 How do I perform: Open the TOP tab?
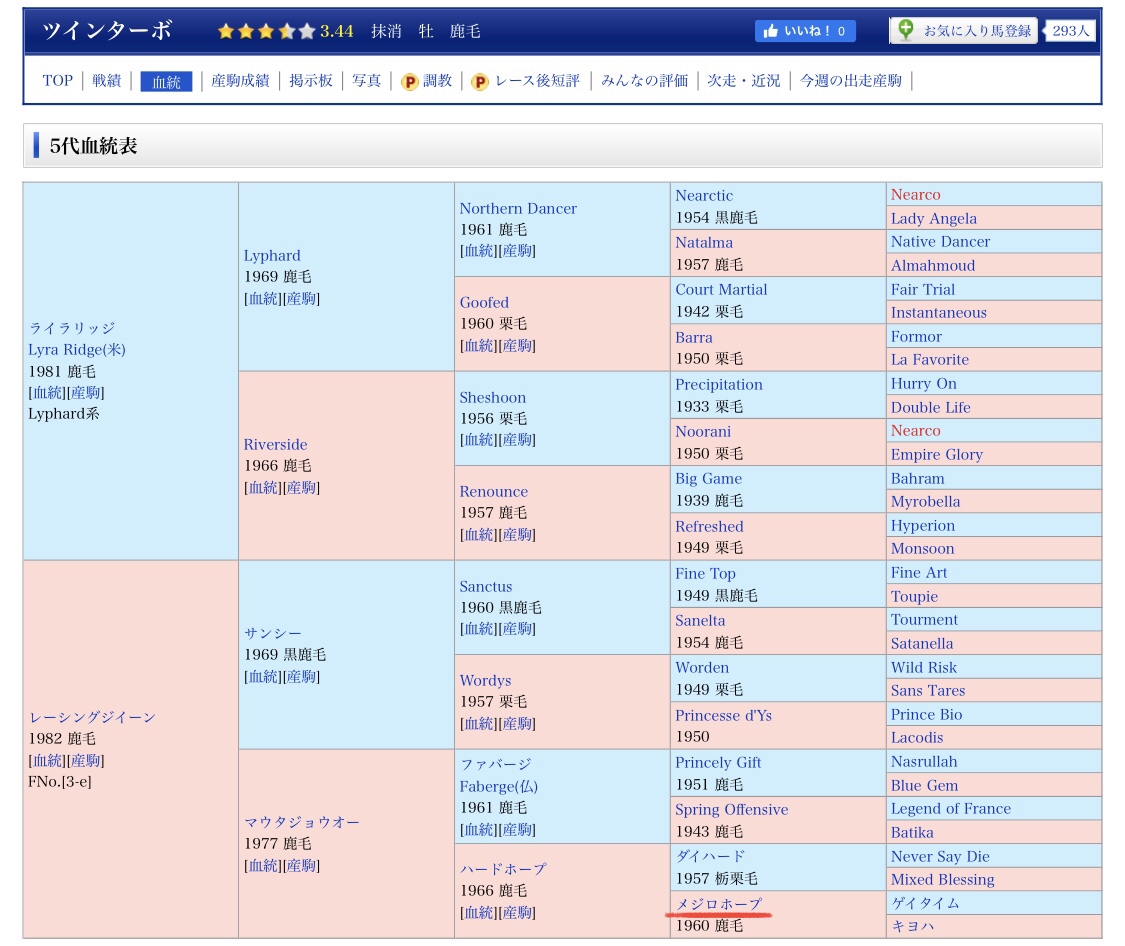tap(57, 80)
